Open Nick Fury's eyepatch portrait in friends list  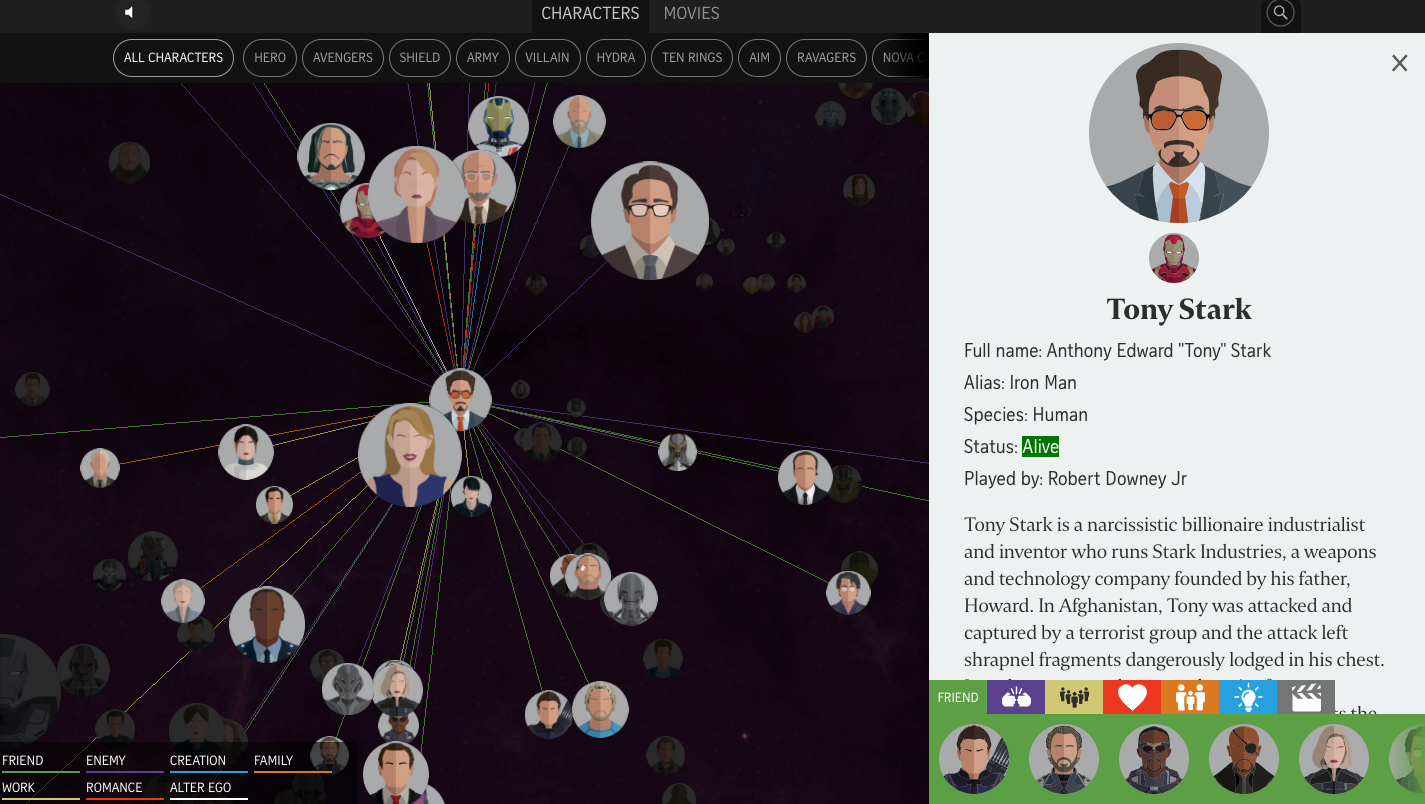click(x=1243, y=759)
